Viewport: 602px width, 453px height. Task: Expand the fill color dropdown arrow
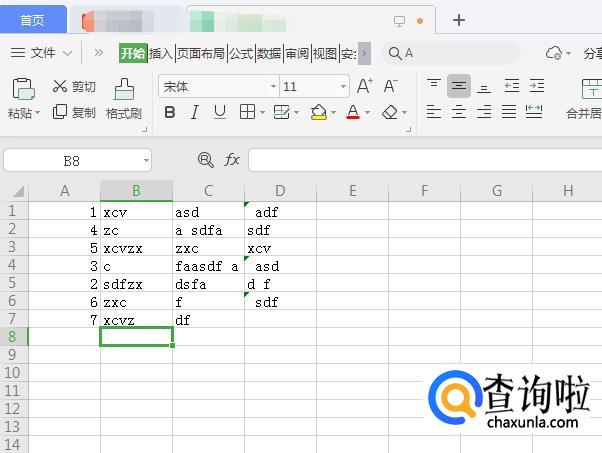coord(333,112)
